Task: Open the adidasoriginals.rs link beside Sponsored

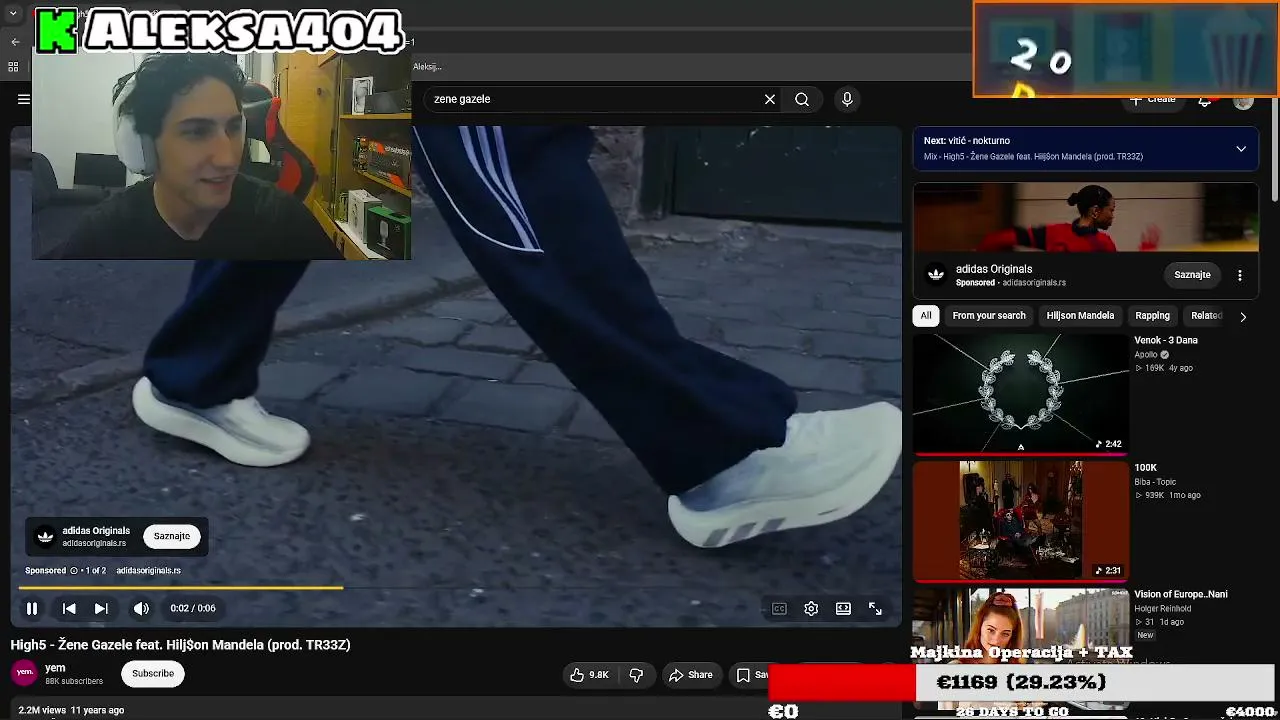Action: click(x=148, y=571)
